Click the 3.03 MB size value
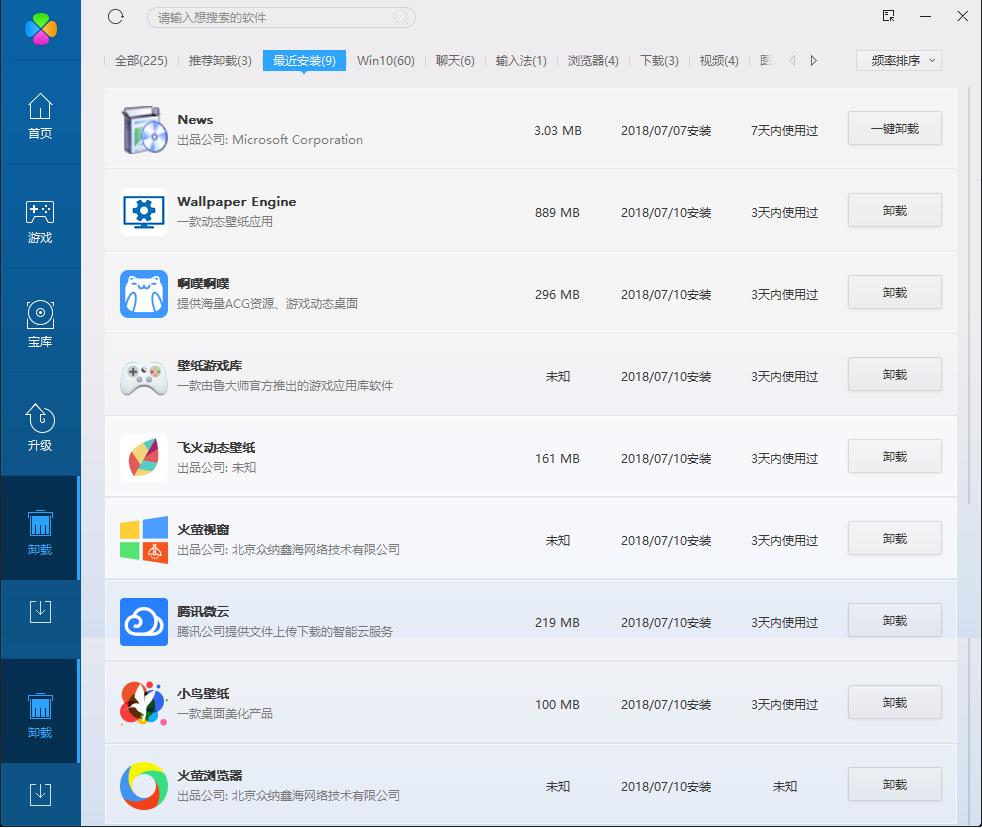The height and width of the screenshot is (828, 982). (557, 131)
